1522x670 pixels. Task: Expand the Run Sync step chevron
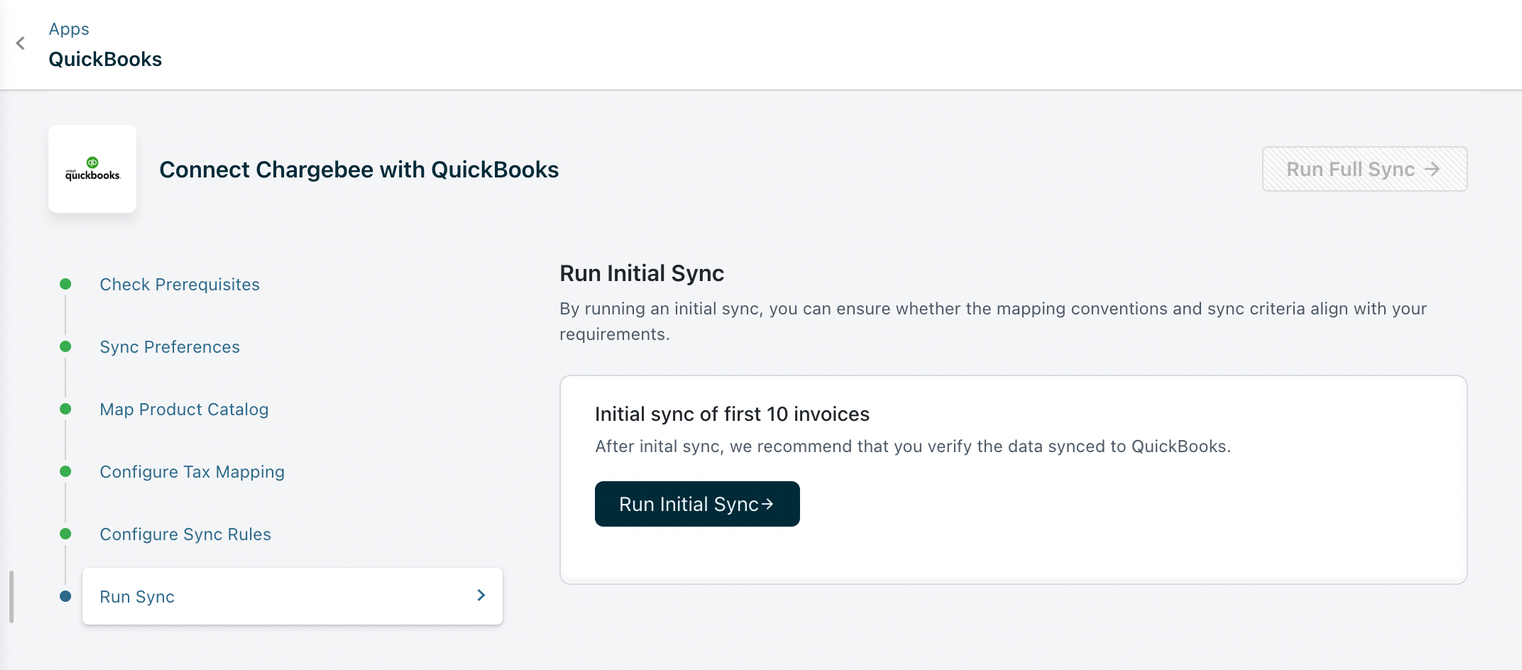pyautogui.click(x=481, y=595)
